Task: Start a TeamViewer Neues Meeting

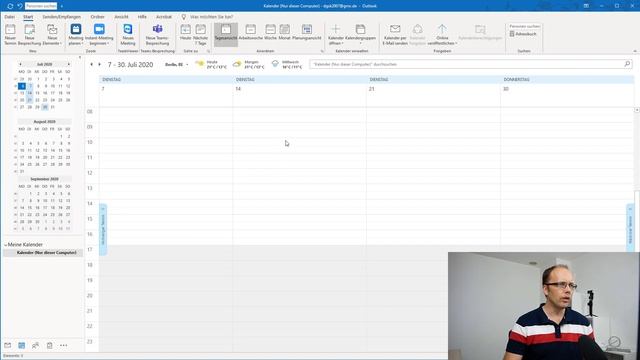Action: (128, 35)
